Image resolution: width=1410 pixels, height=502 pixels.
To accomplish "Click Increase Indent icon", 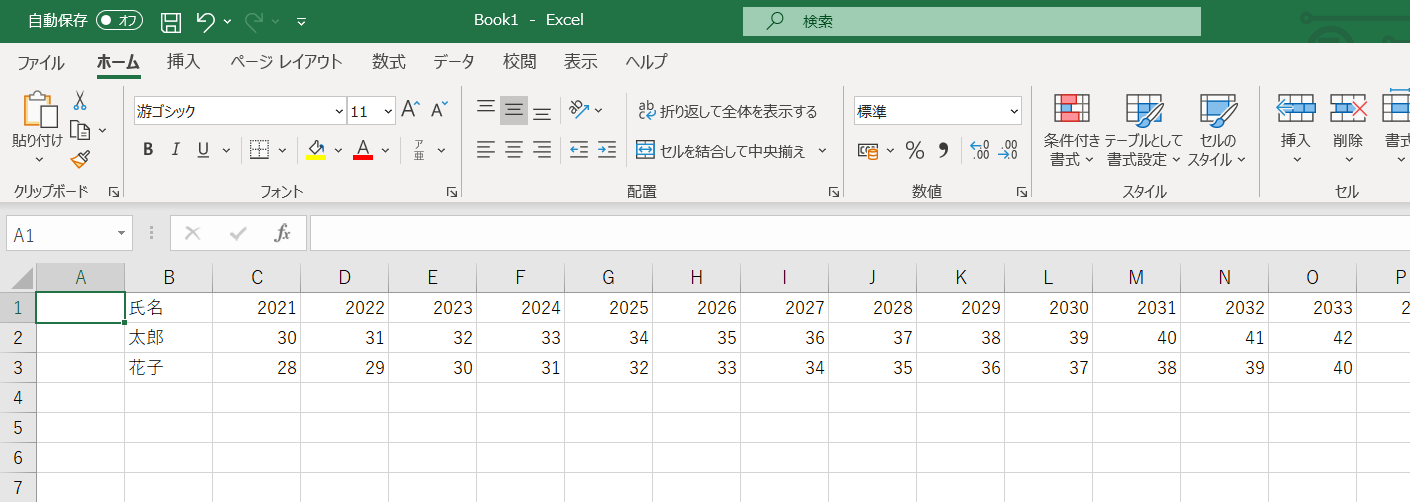I will (x=607, y=150).
